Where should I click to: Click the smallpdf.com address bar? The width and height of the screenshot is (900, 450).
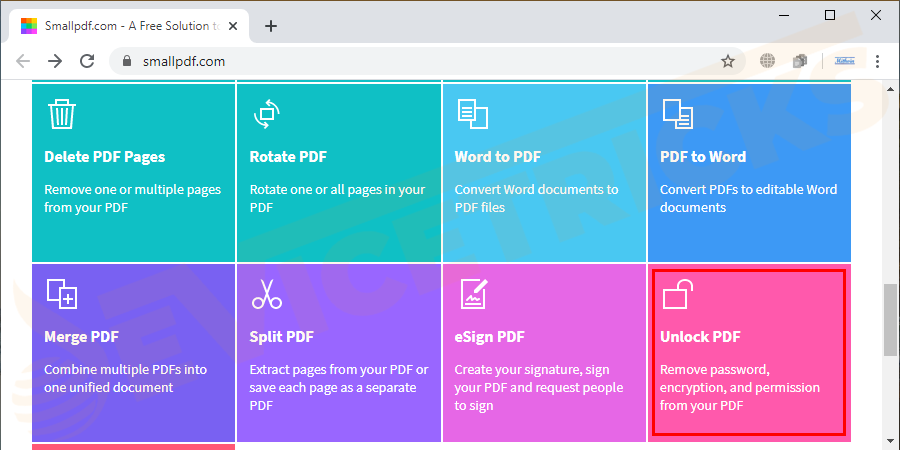400,61
